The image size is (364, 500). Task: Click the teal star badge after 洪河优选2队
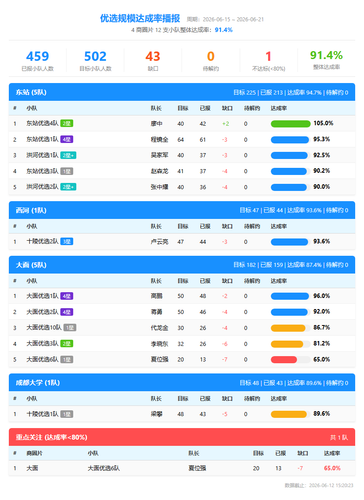point(68,187)
